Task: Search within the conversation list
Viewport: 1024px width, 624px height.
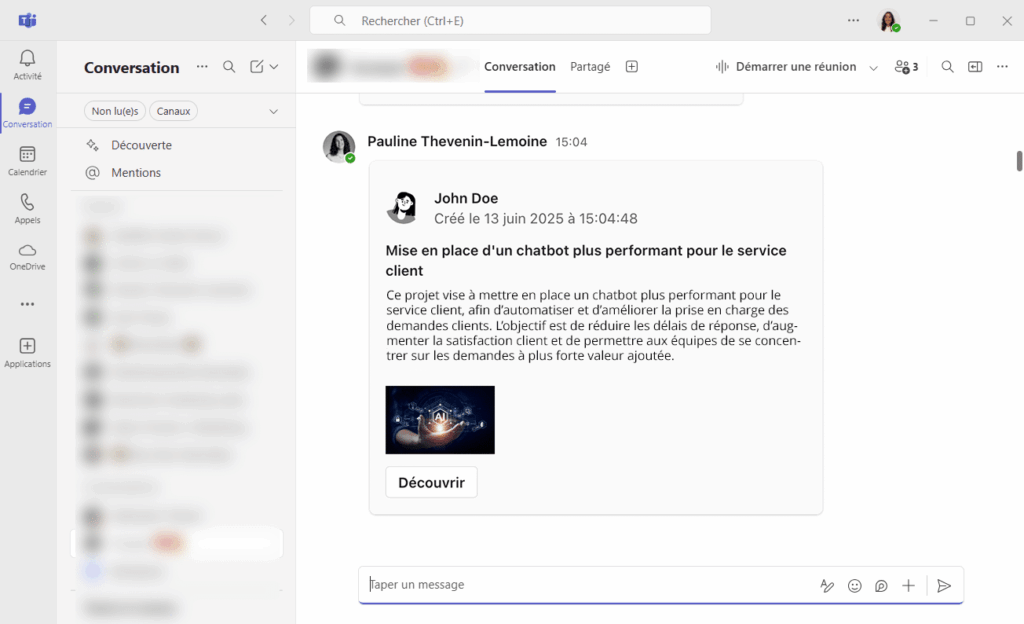Action: click(x=229, y=67)
